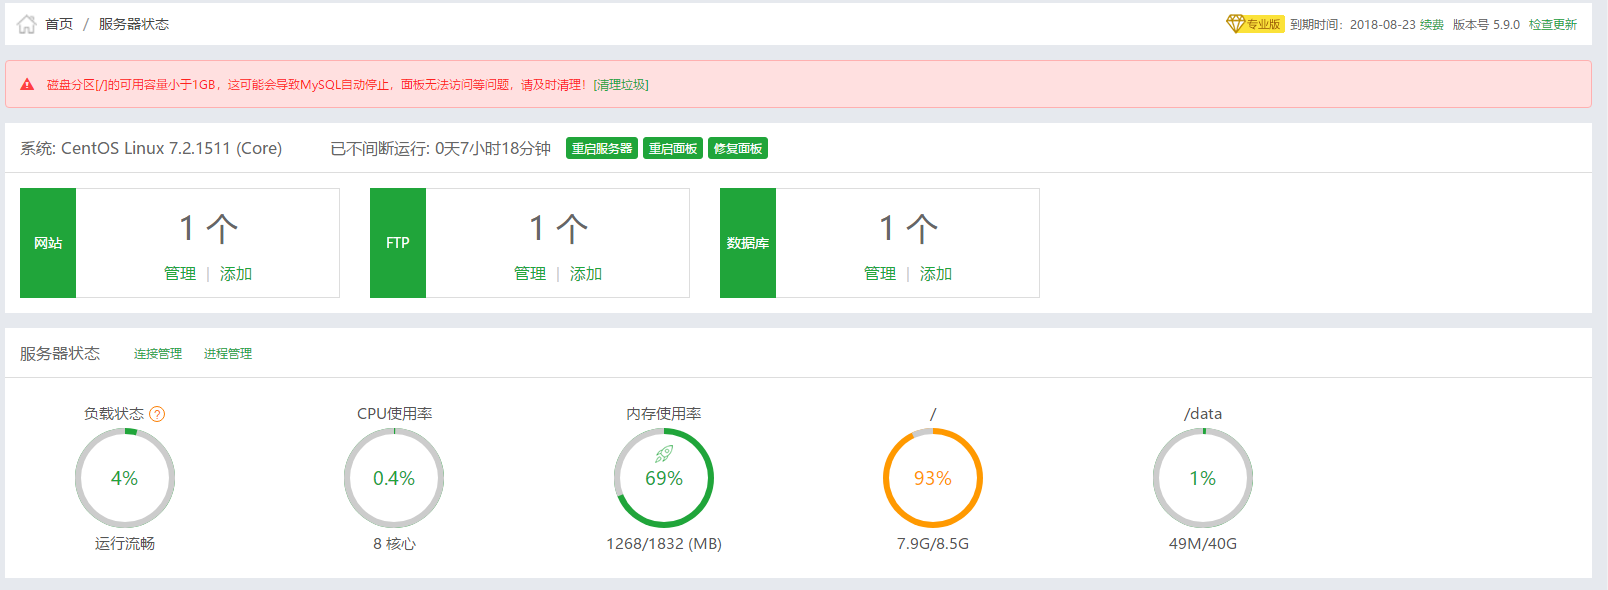This screenshot has height=590, width=1608.
Task: Switch to the 进程管理 tab
Action: tap(228, 353)
